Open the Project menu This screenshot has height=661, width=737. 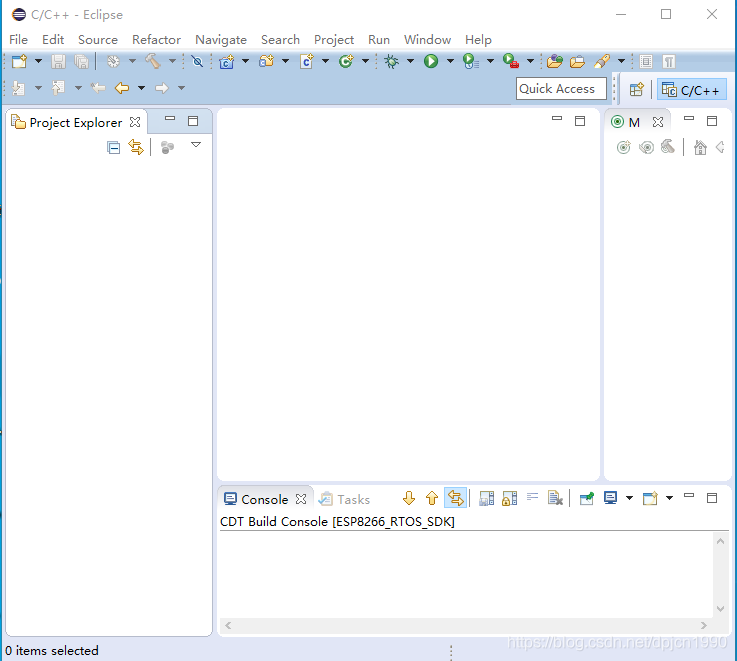pos(334,39)
